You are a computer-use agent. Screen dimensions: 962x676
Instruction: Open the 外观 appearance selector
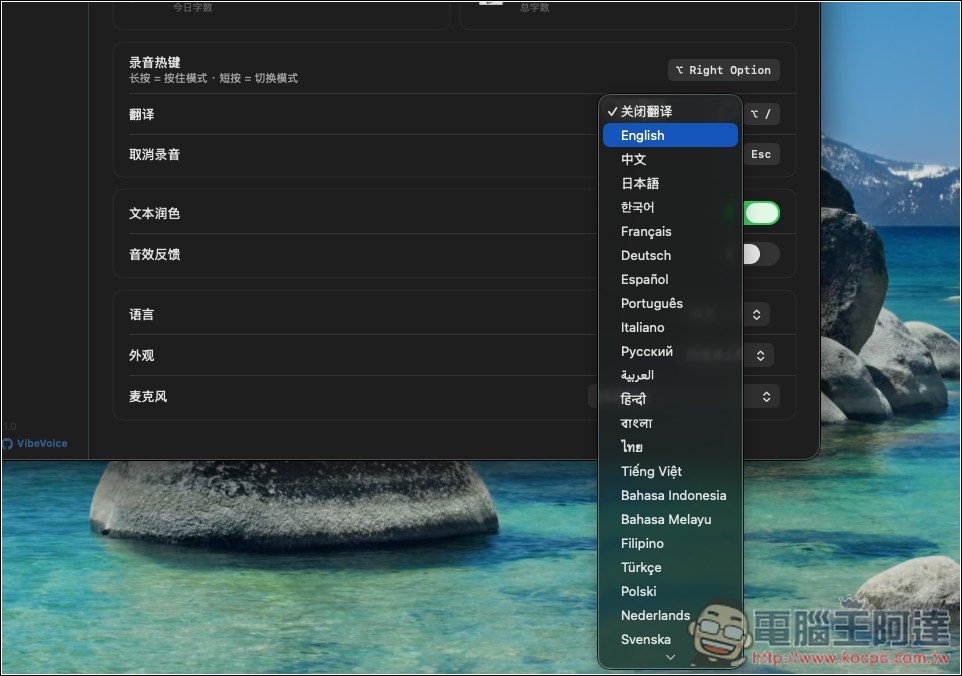pyautogui.click(x=759, y=355)
